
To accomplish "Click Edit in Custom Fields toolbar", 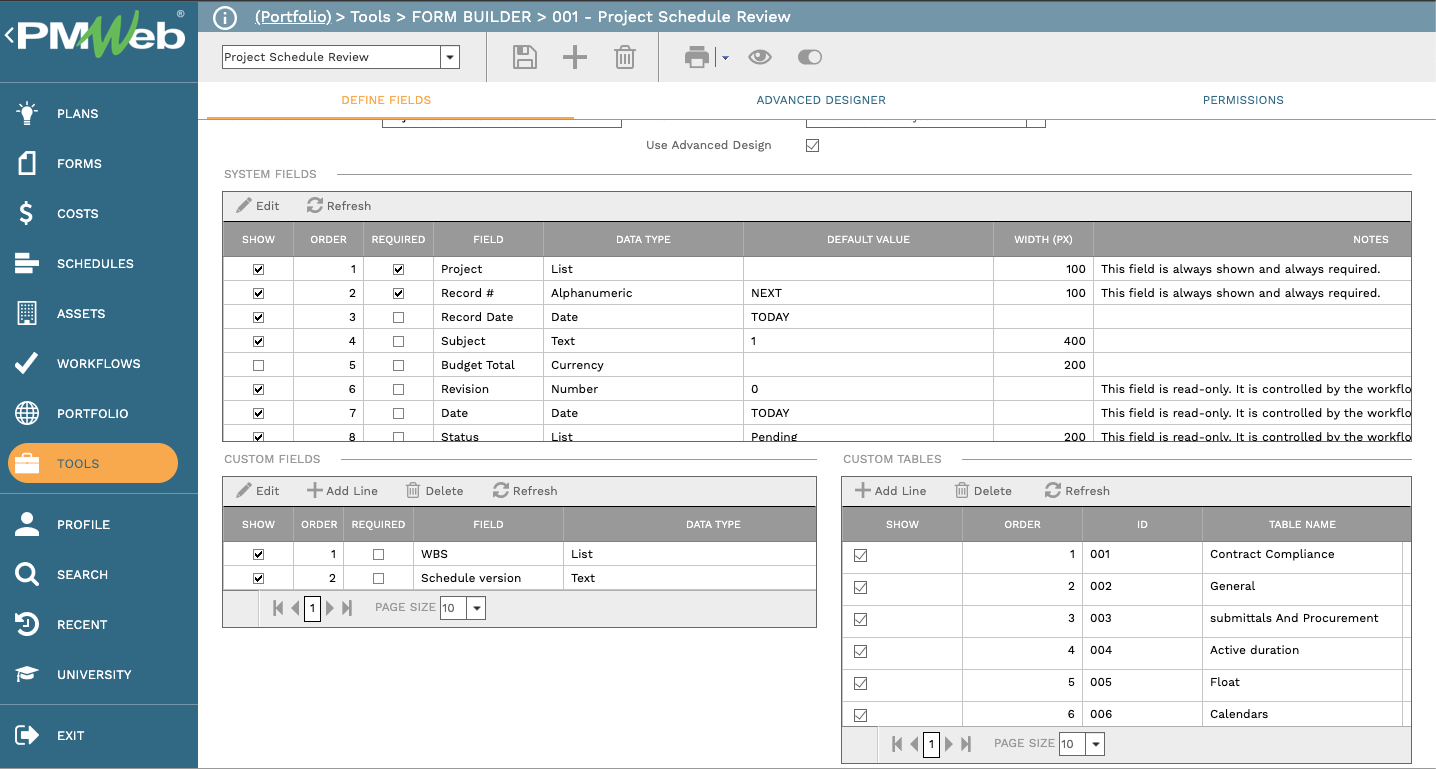I will point(258,491).
